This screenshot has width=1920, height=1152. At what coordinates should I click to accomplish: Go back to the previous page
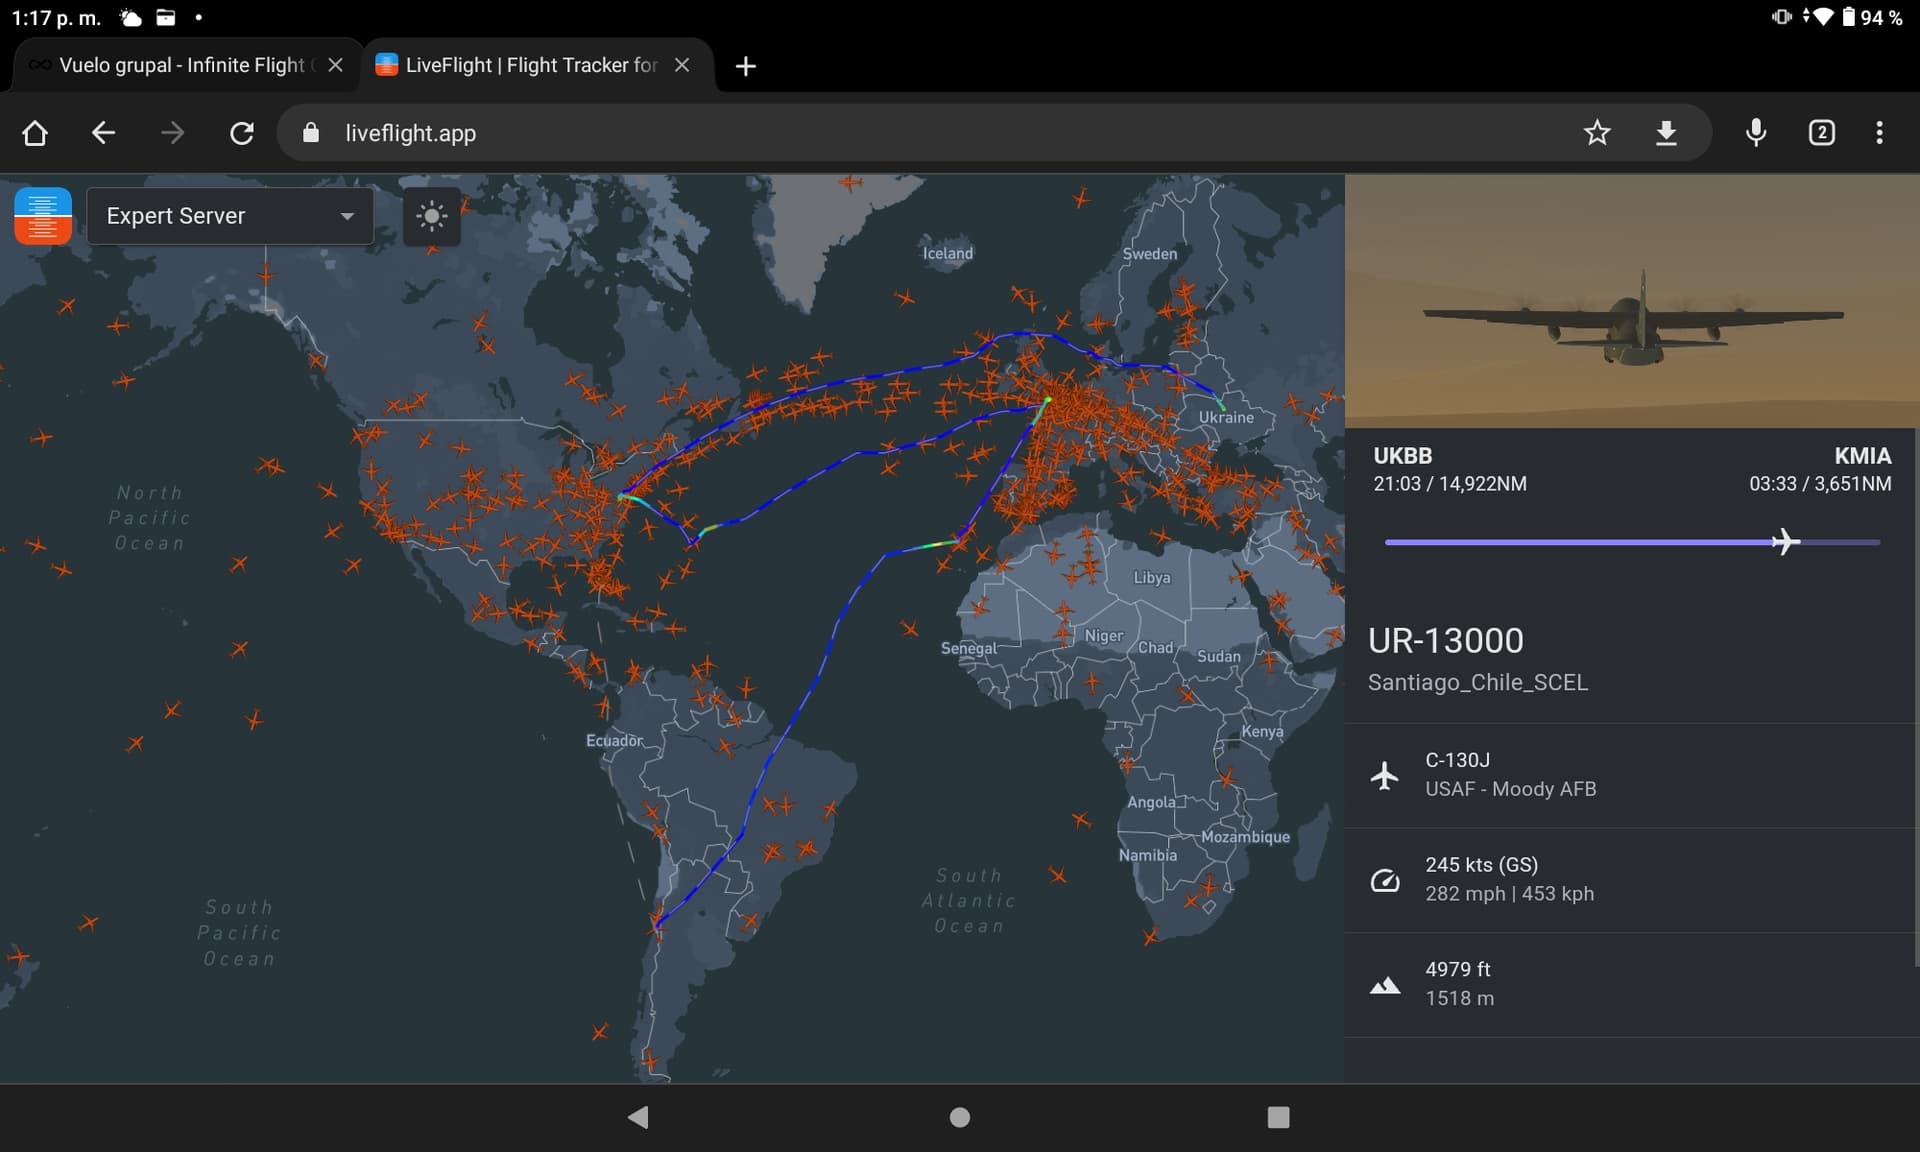pyautogui.click(x=104, y=133)
